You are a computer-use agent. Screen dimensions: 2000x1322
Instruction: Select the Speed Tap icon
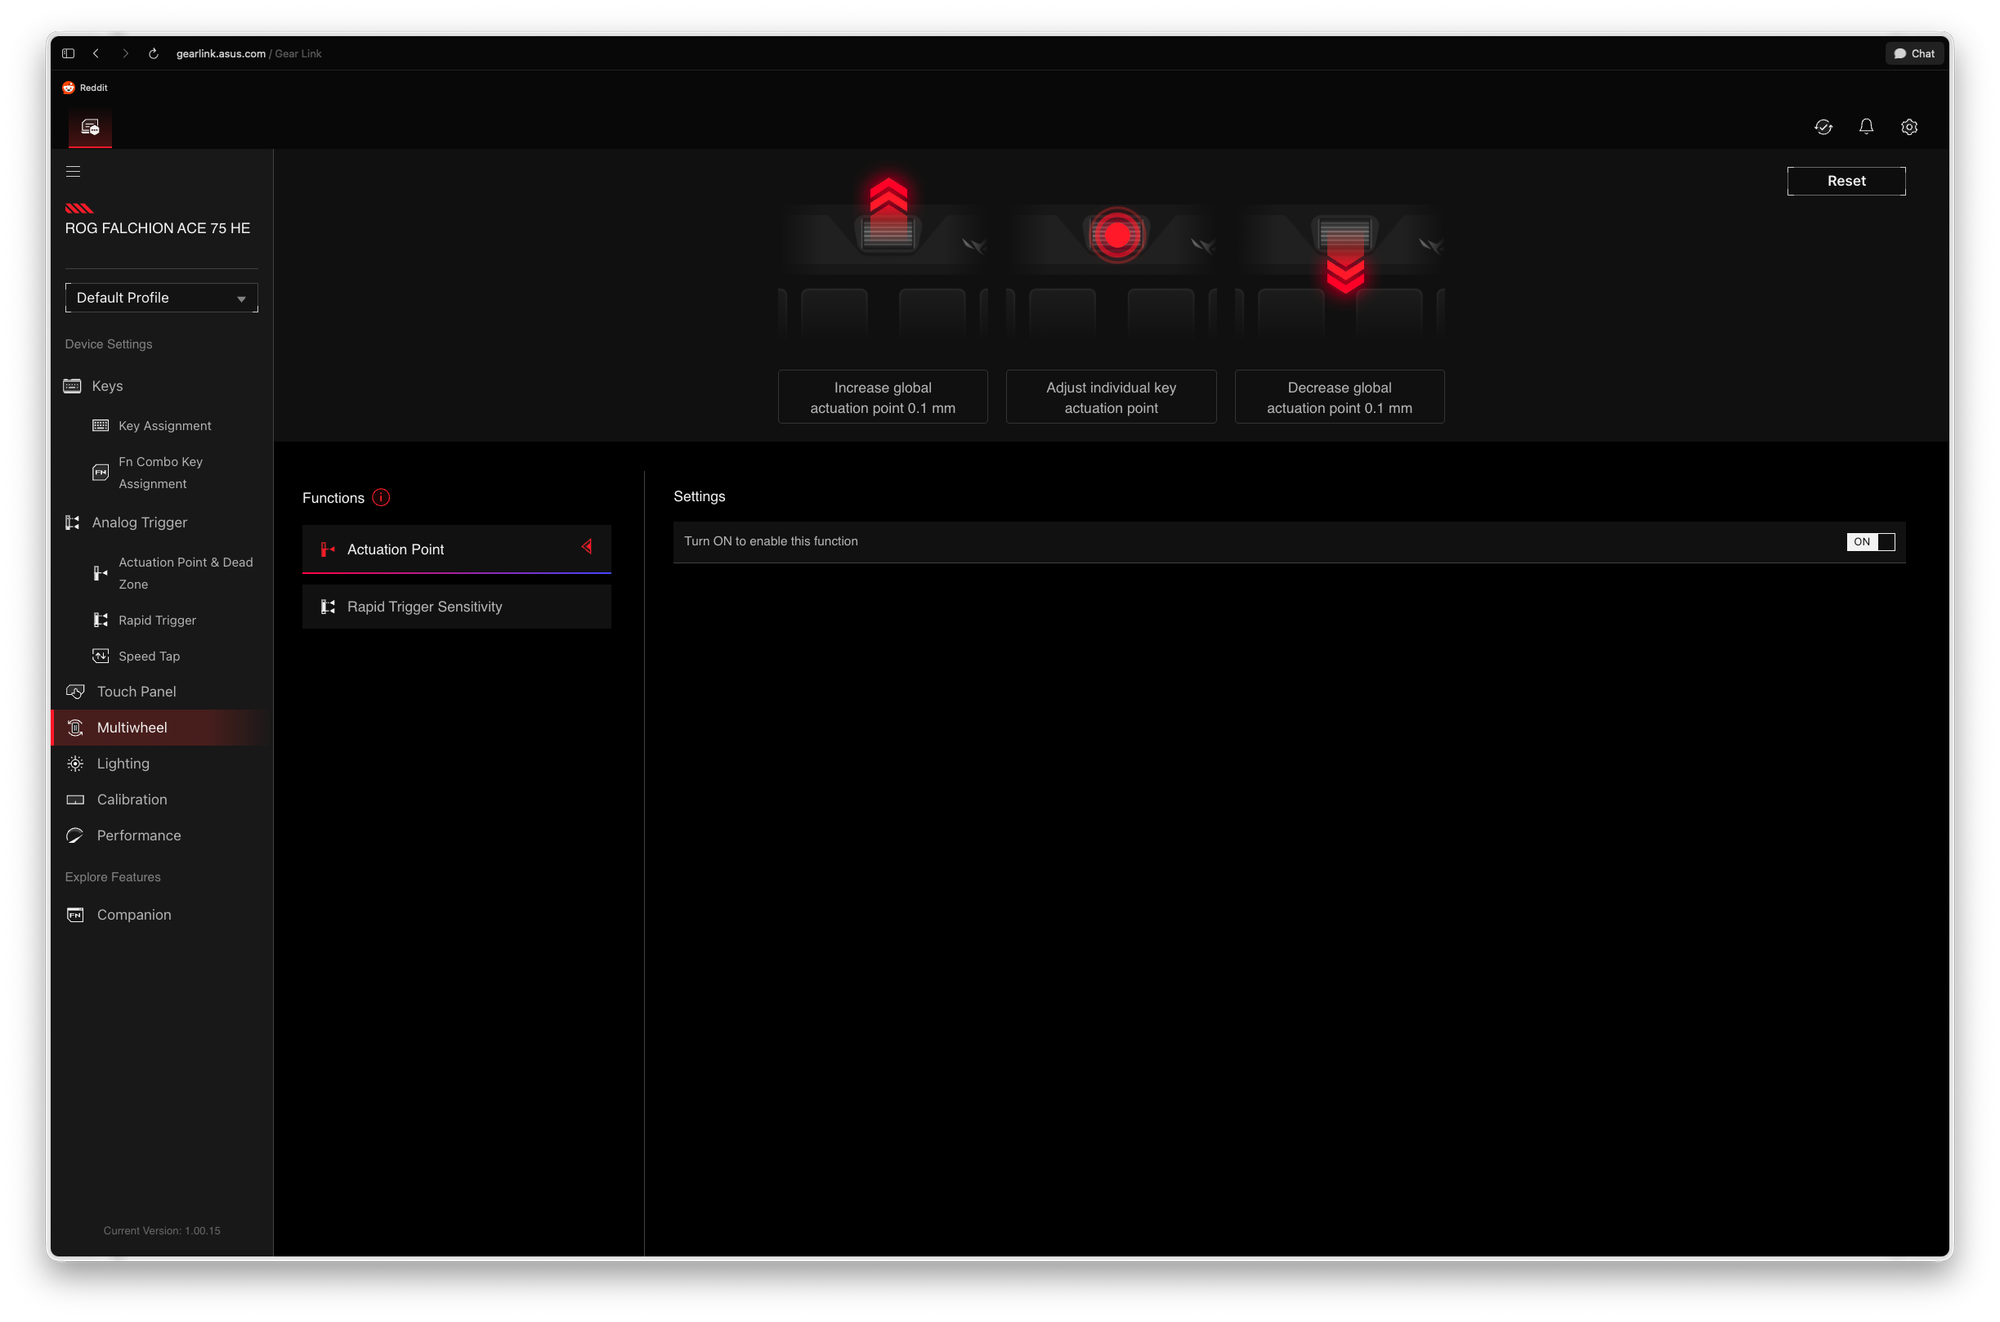(x=100, y=655)
